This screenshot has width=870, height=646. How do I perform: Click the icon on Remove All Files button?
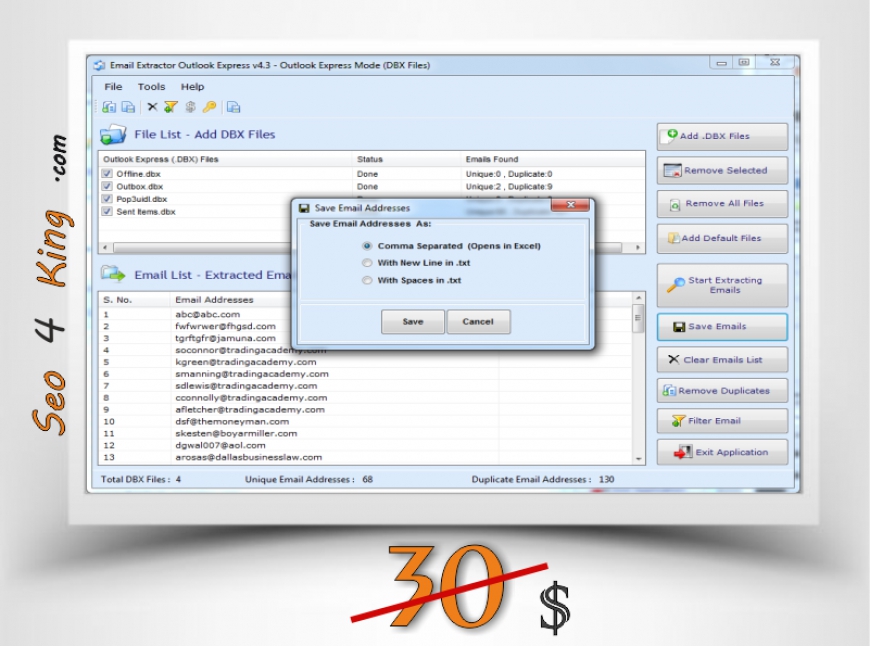[675, 204]
